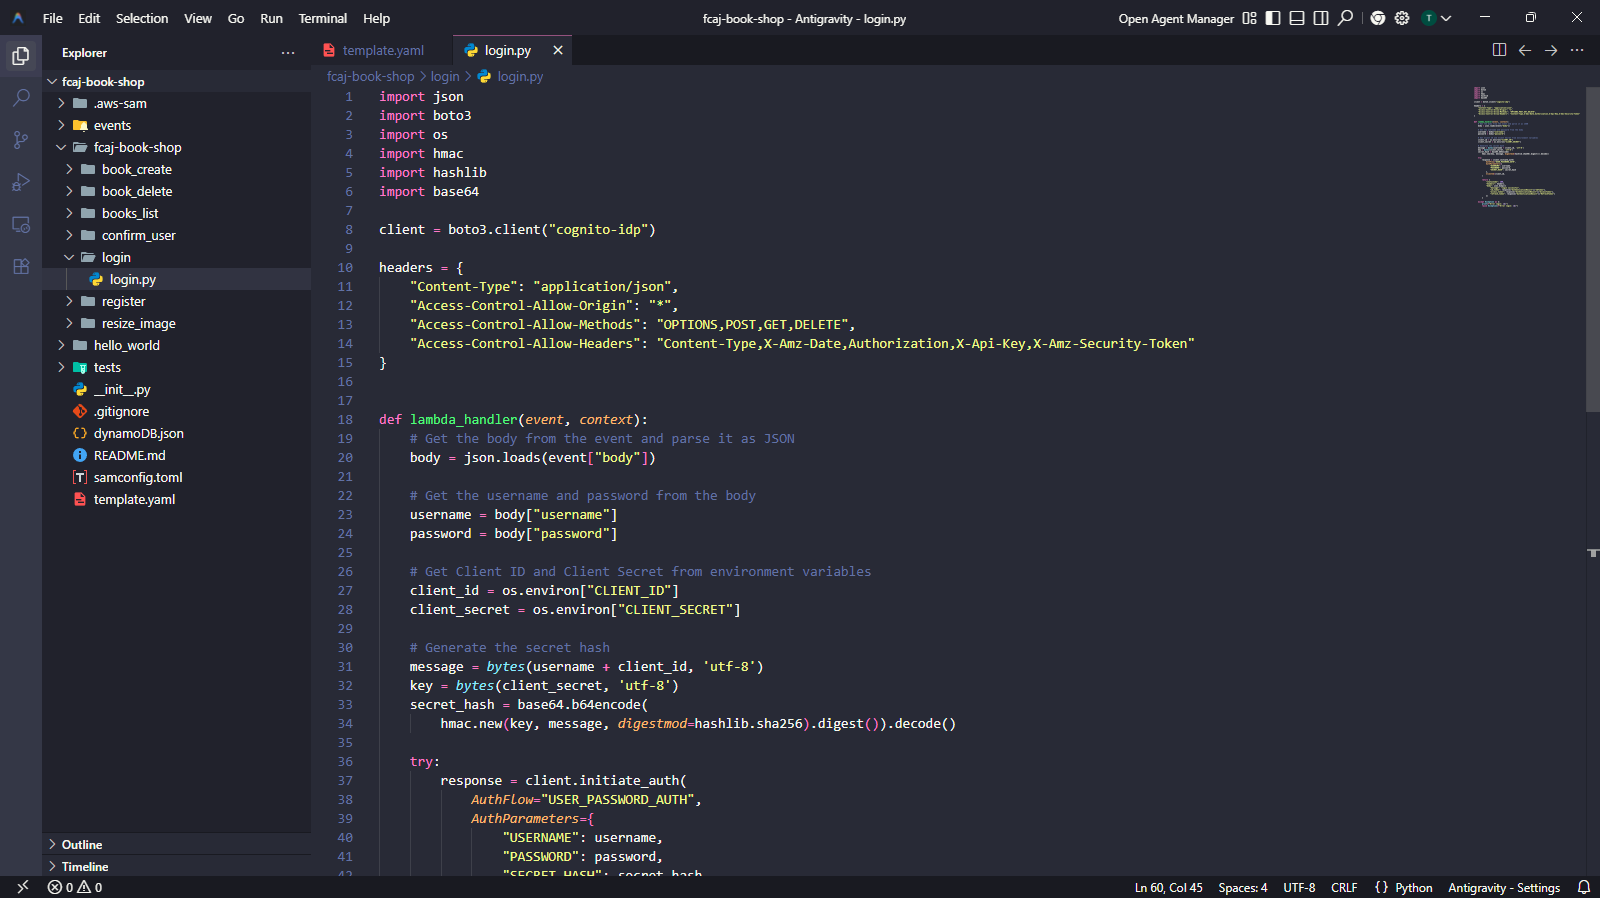Viewport: 1600px width, 898px height.
Task: Expand the resize_image folder
Action: [69, 323]
